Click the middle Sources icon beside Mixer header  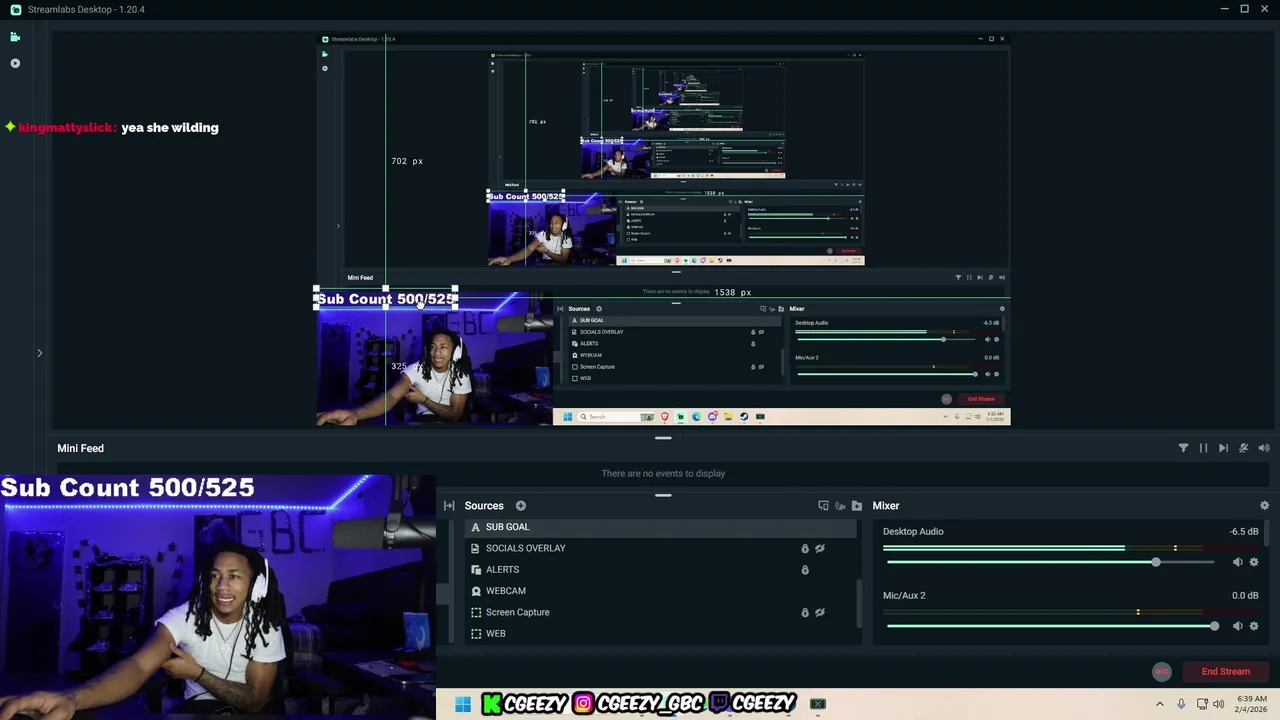pos(840,506)
